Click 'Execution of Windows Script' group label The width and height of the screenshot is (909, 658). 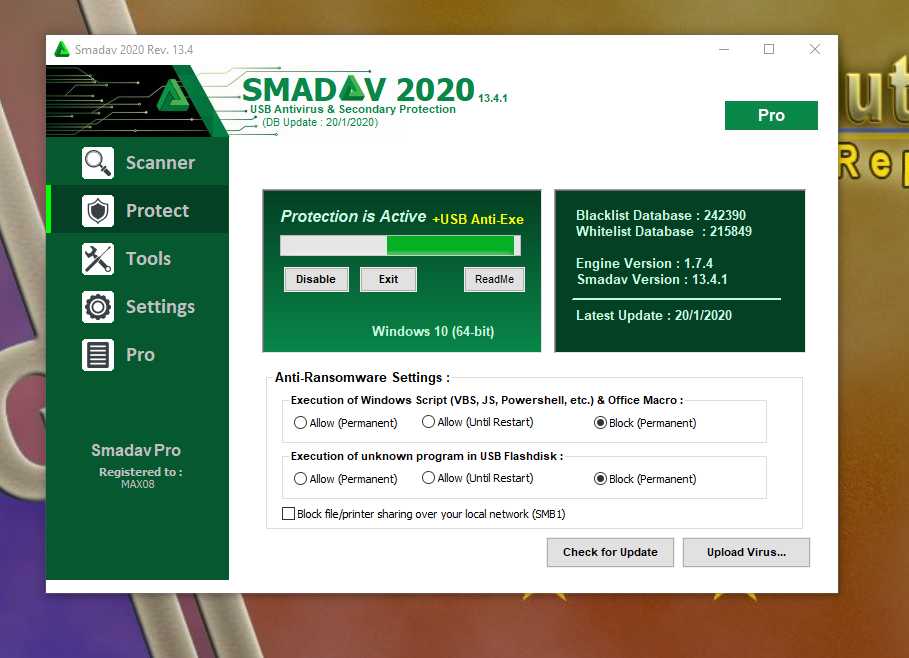[x=486, y=400]
